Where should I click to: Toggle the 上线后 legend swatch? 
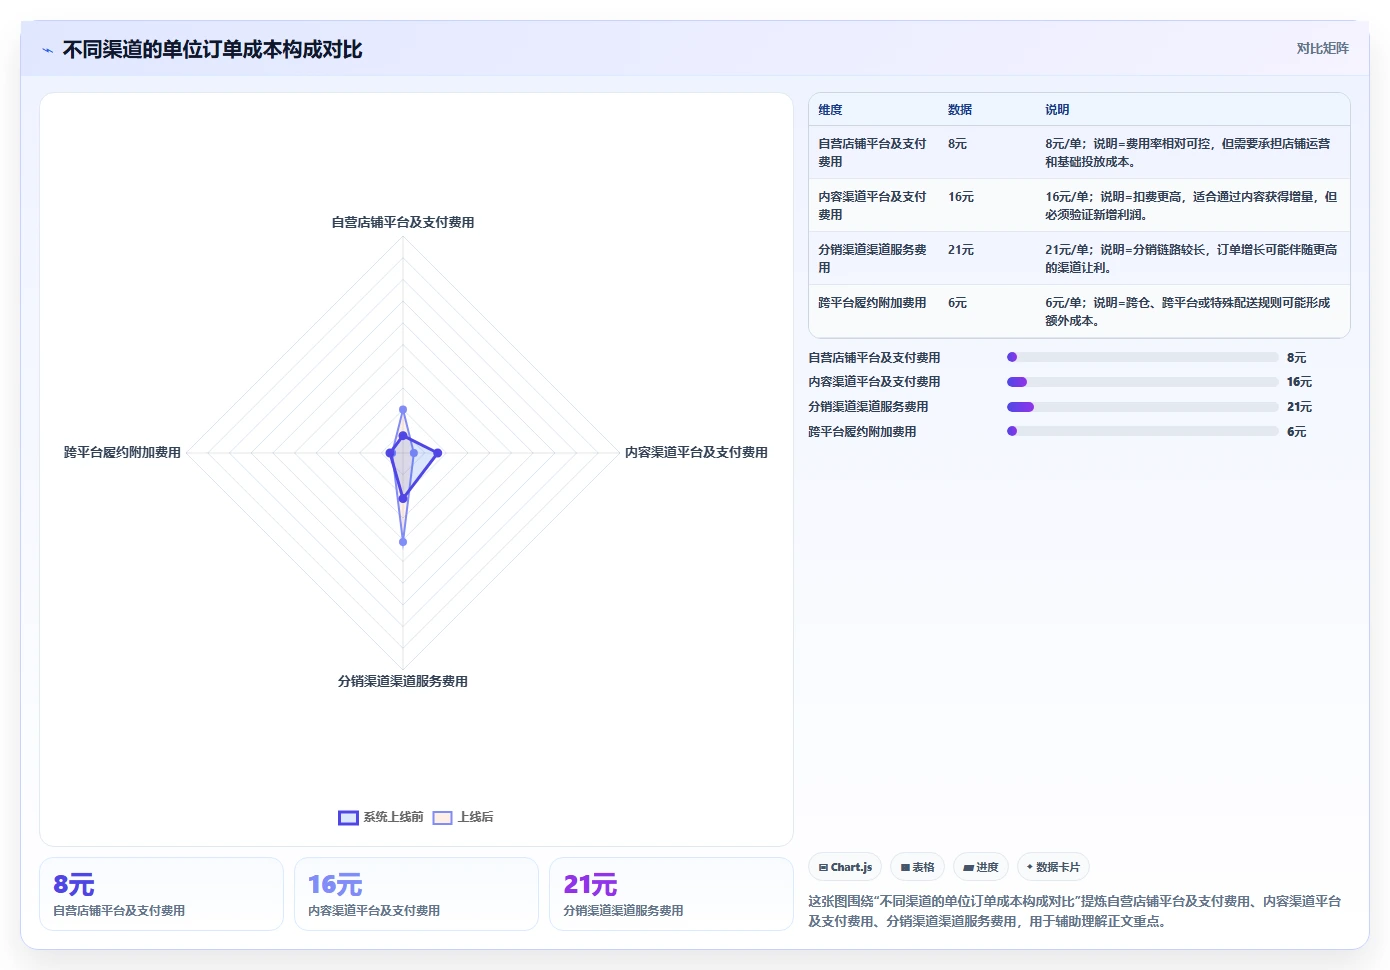[x=442, y=817]
